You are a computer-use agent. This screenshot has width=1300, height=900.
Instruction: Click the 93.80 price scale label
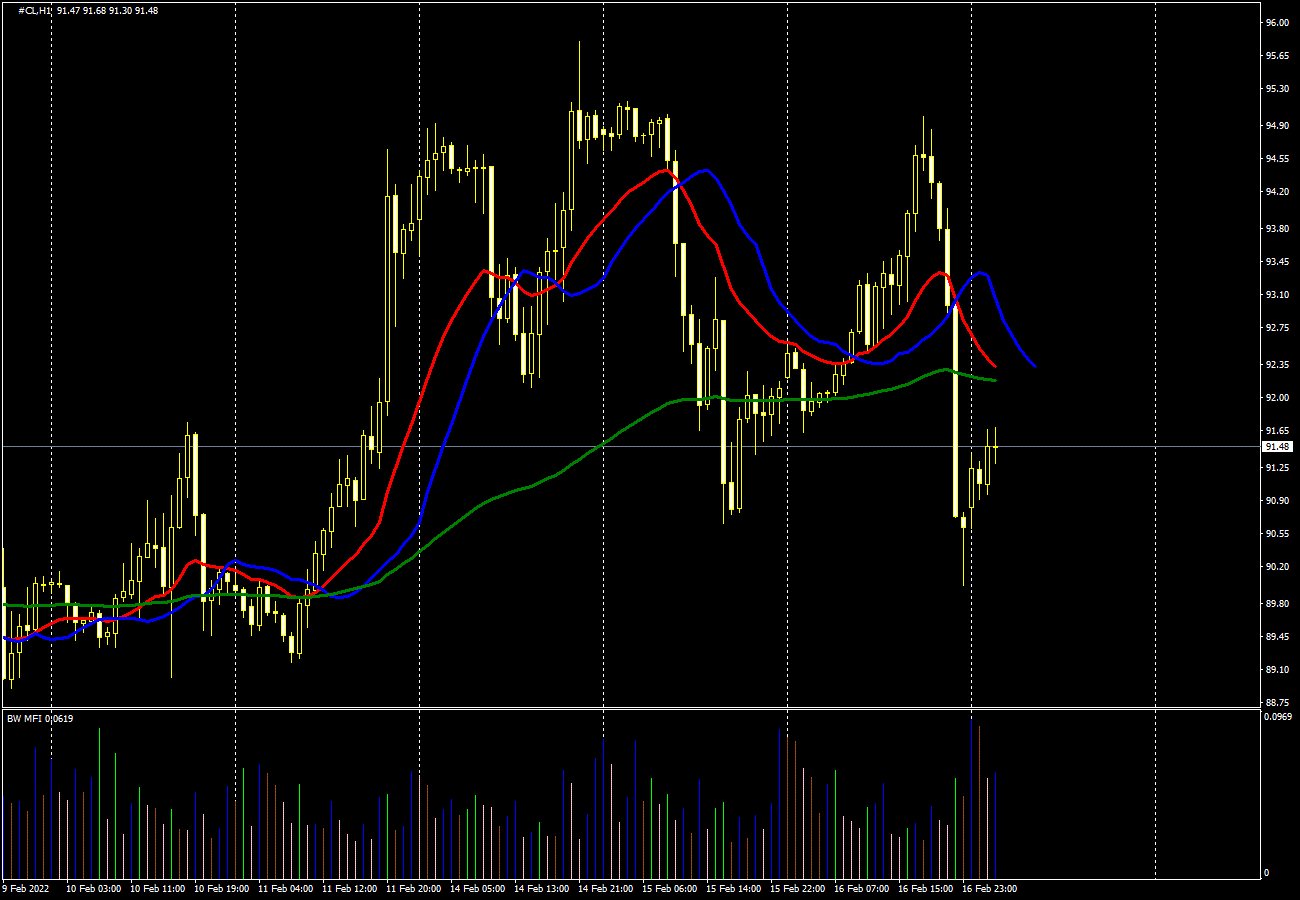1277,229
